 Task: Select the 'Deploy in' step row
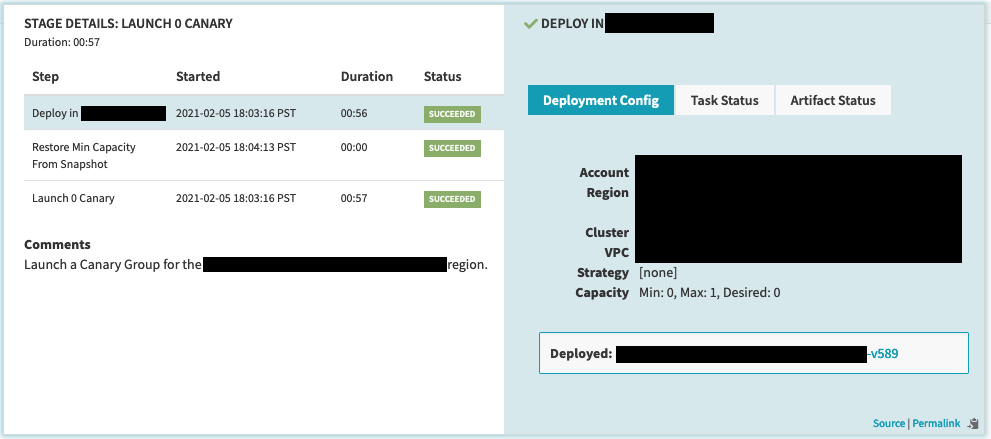tap(264, 113)
